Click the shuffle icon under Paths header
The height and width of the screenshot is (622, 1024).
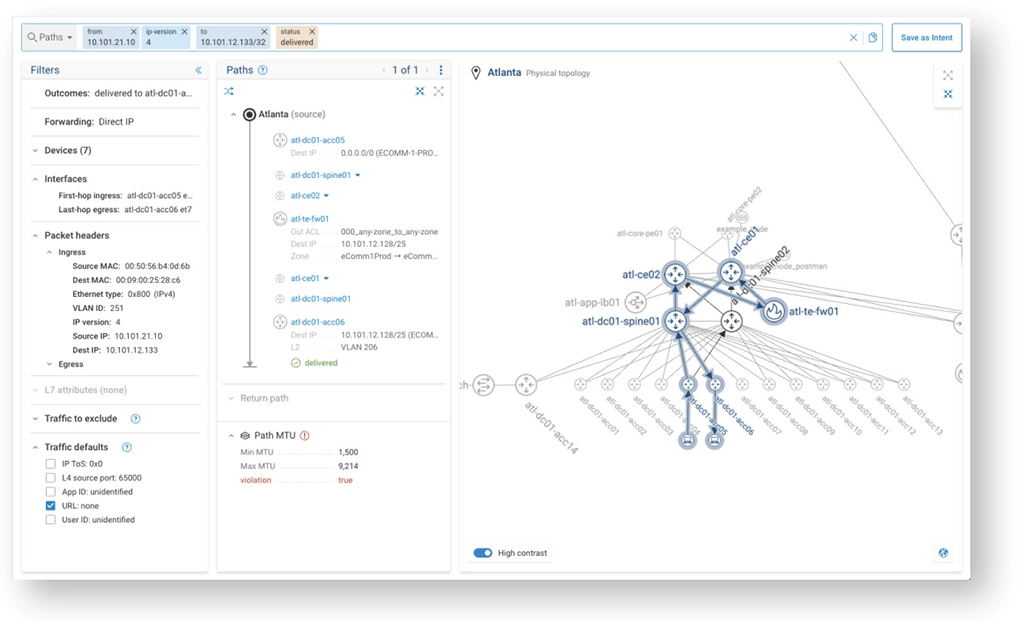click(229, 91)
